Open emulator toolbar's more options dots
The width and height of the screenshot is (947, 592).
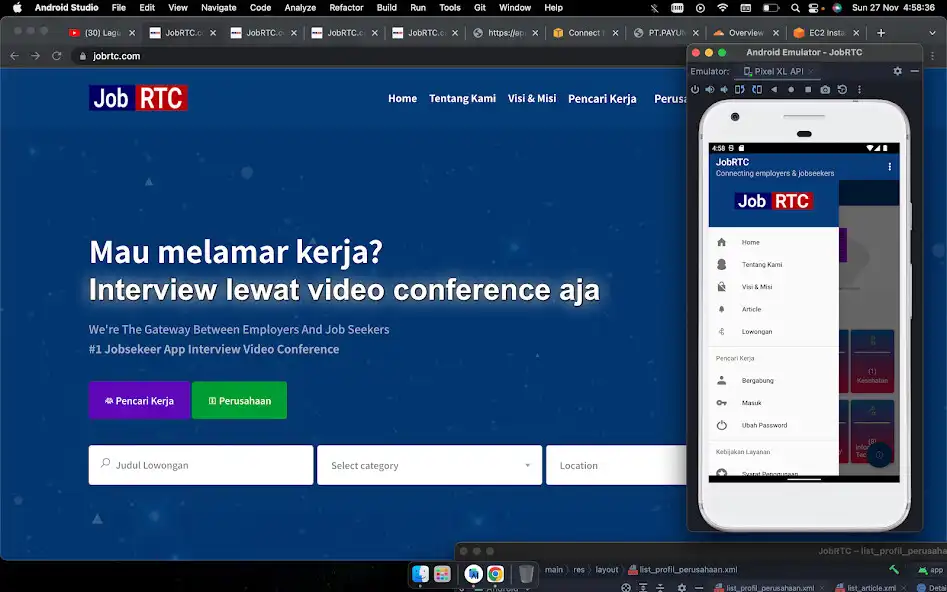[859, 89]
